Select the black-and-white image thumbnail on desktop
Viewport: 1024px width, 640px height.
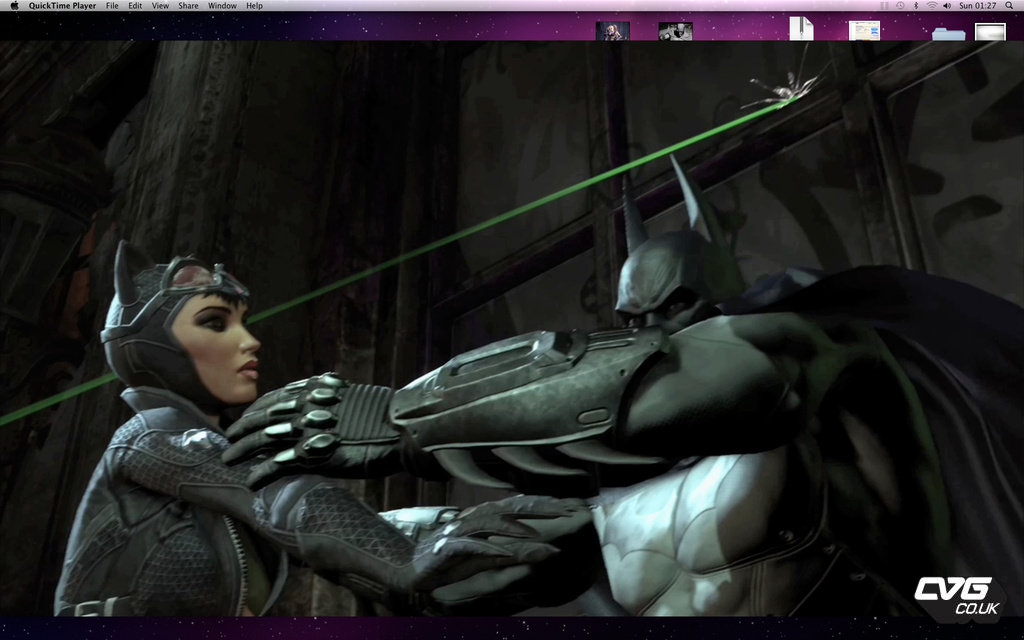pos(675,31)
